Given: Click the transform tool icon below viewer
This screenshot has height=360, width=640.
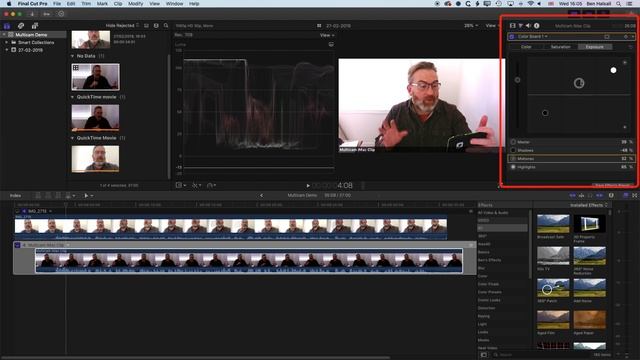Looking at the screenshot, I should 180,185.
